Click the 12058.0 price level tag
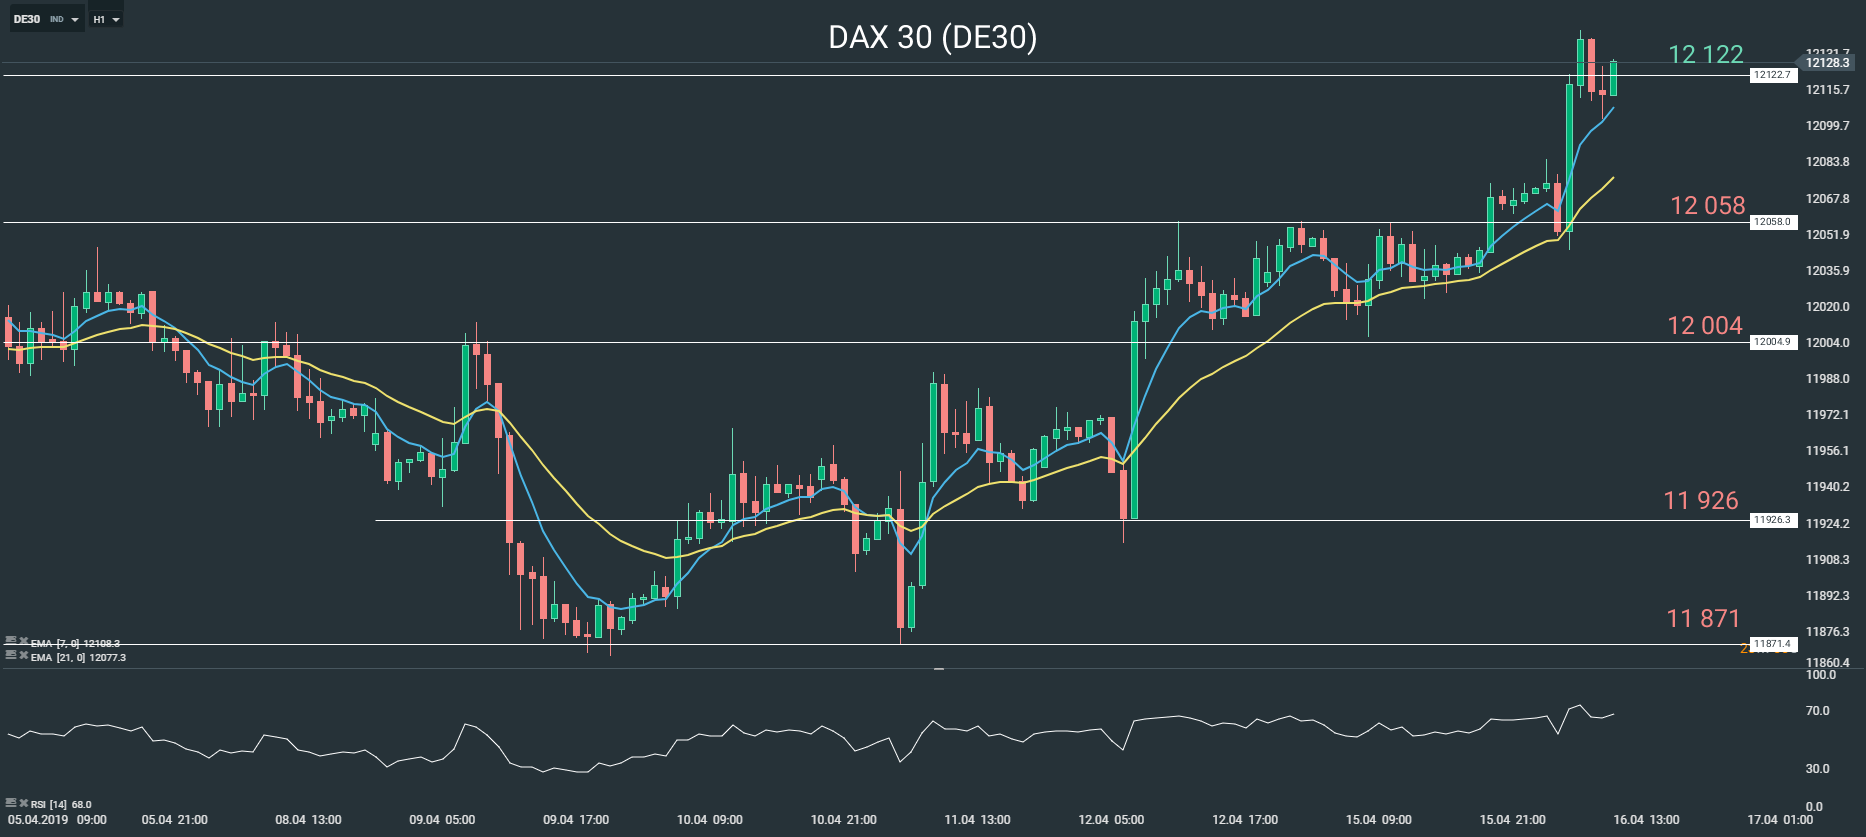 pos(1772,222)
